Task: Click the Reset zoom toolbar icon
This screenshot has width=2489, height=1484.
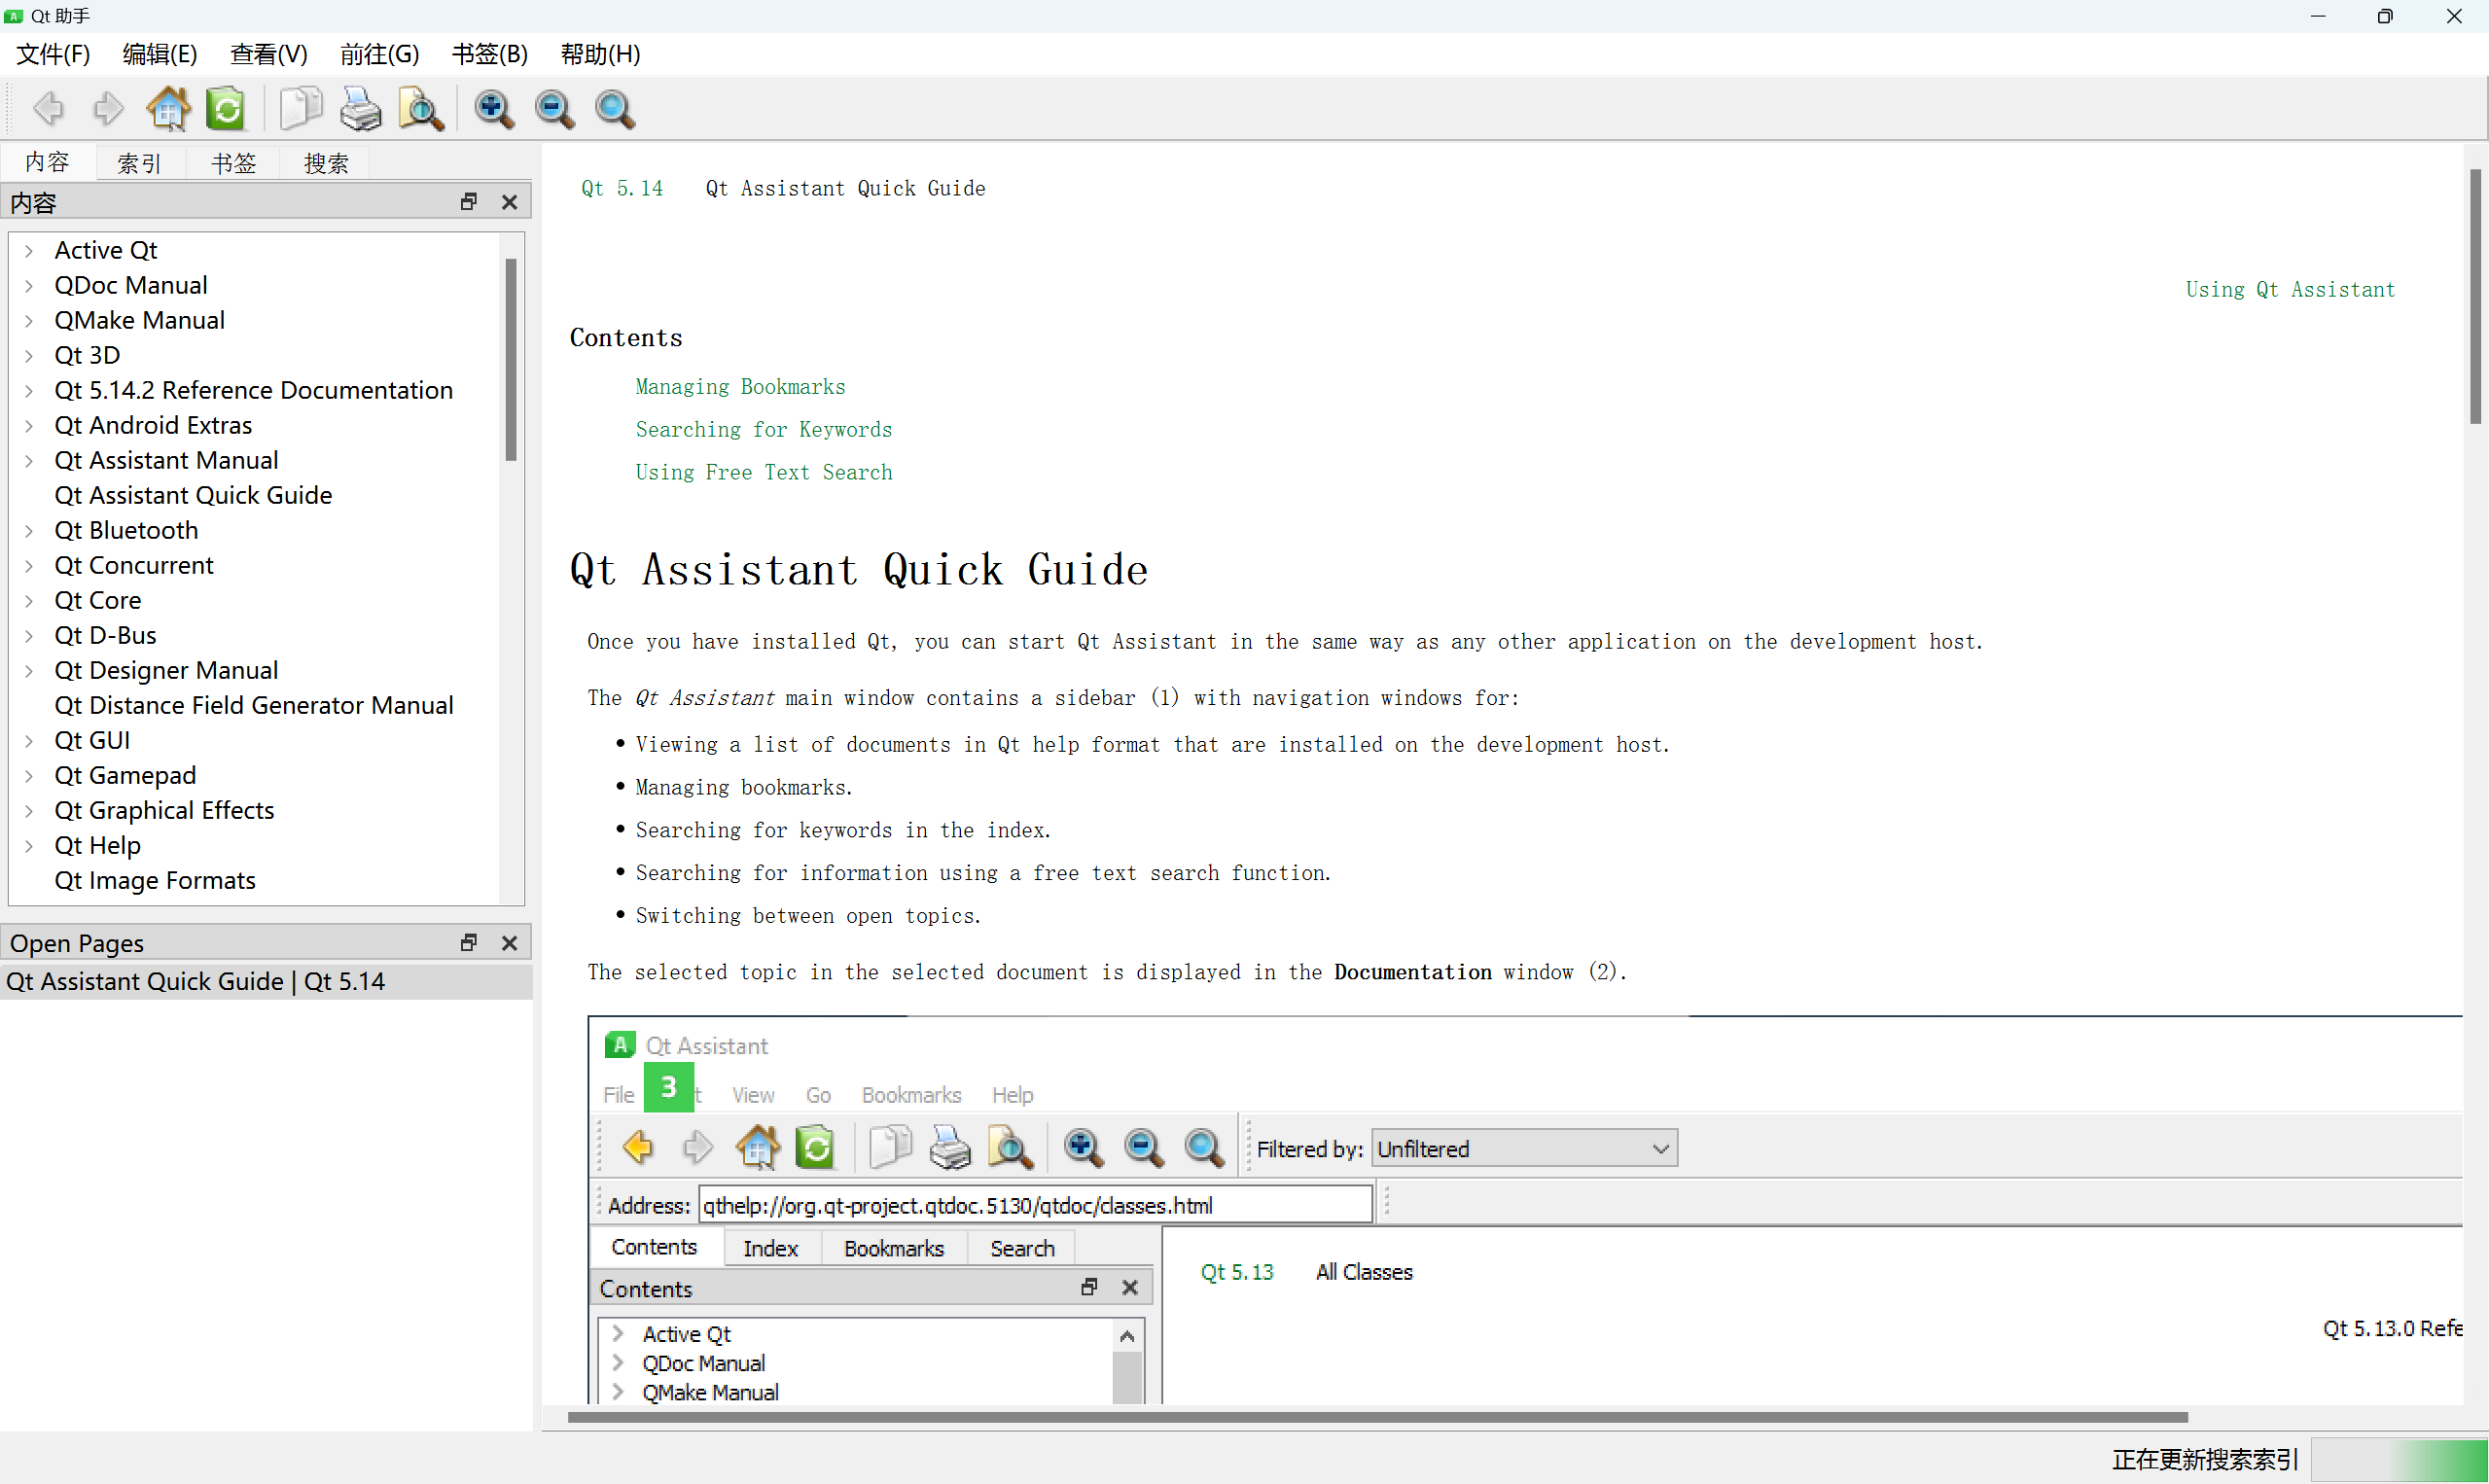Action: pyautogui.click(x=614, y=109)
